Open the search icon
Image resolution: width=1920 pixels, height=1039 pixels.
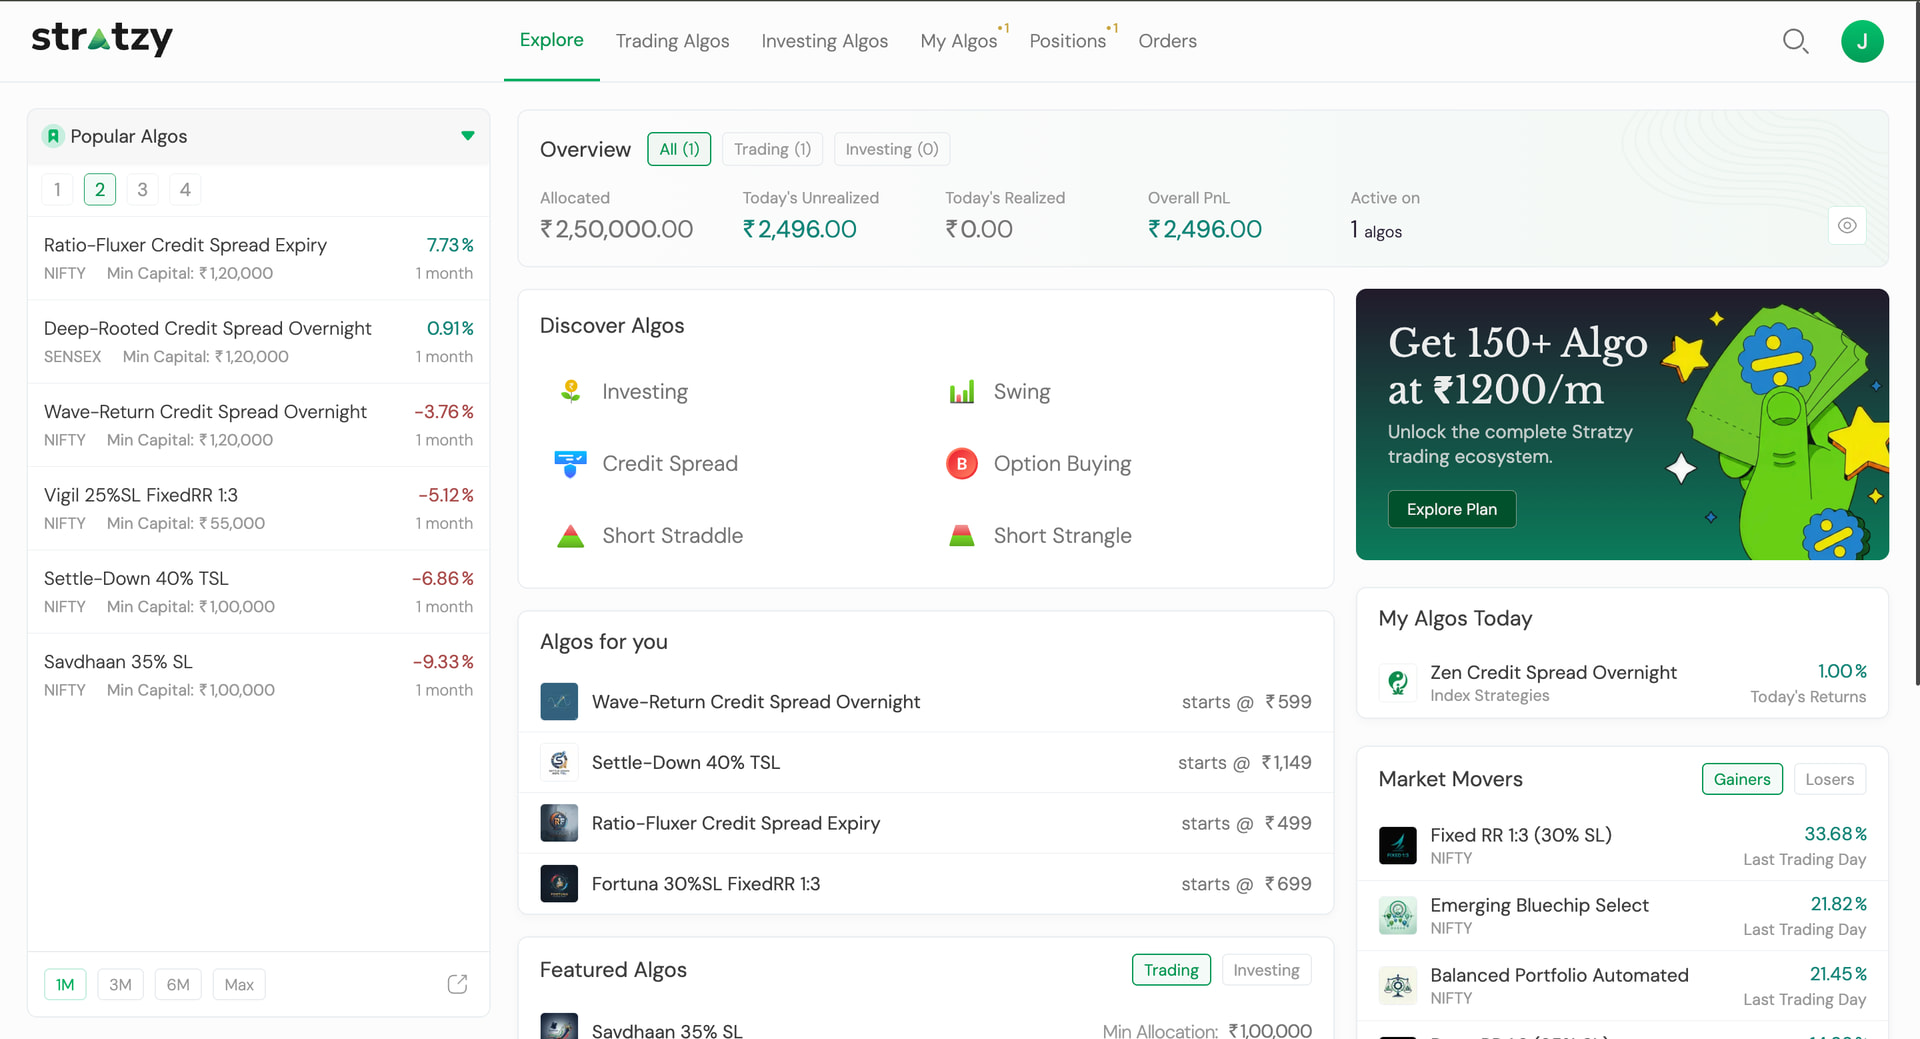pyautogui.click(x=1795, y=41)
